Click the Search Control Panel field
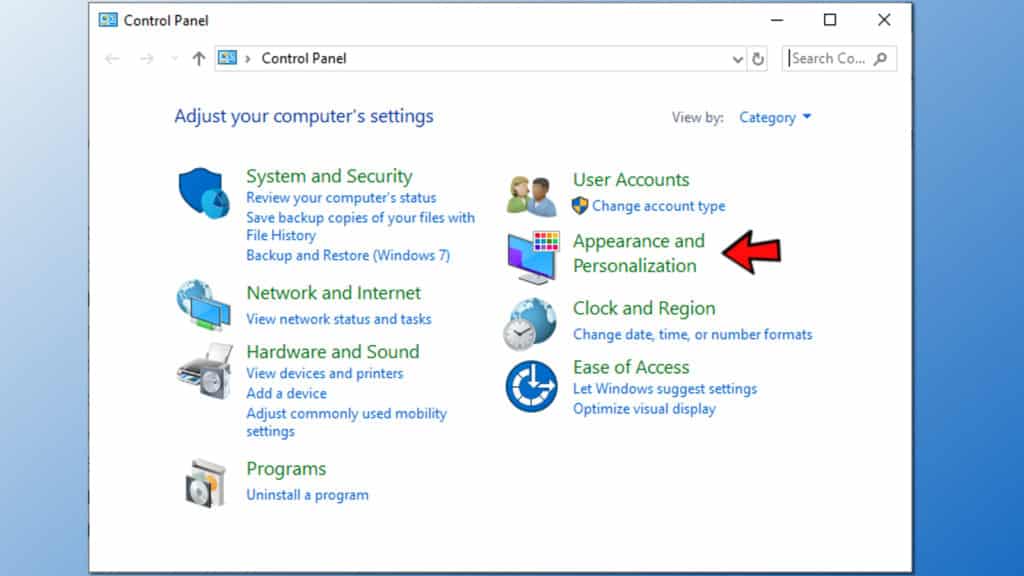This screenshot has width=1024, height=576. tap(830, 59)
